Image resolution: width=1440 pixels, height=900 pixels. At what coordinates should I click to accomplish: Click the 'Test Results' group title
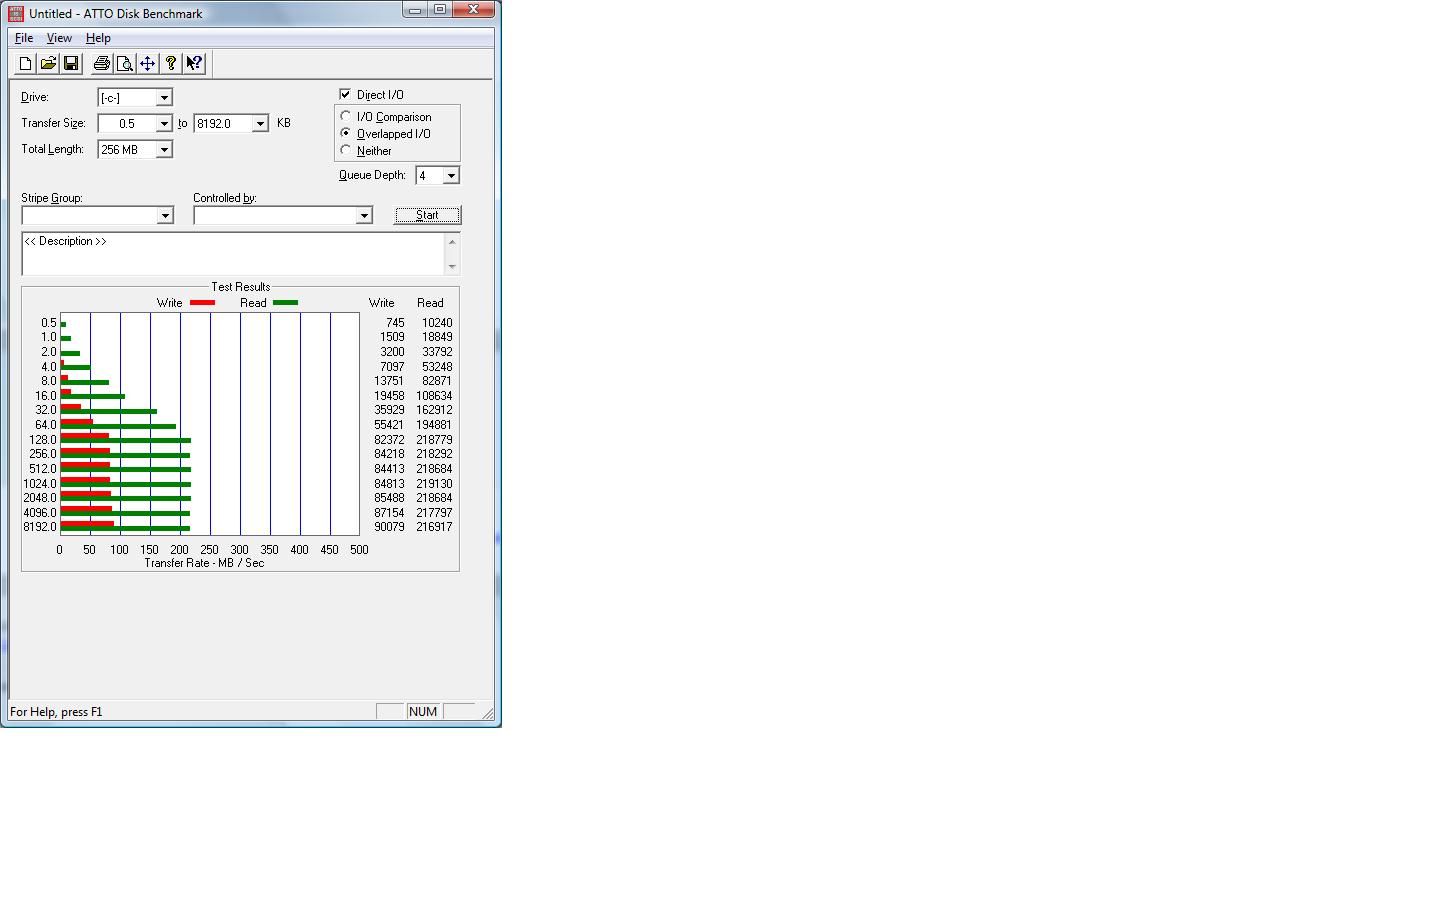point(240,287)
